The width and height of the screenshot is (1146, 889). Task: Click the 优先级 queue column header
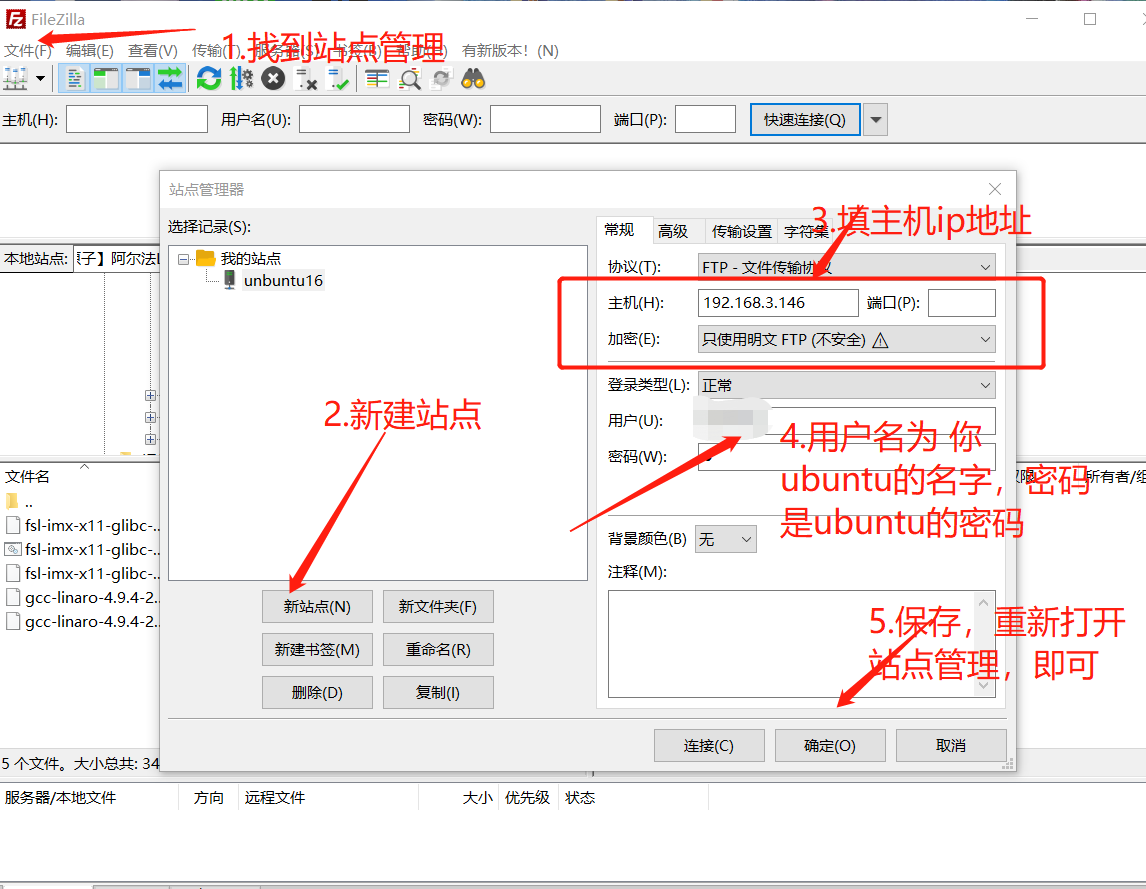[x=528, y=798]
